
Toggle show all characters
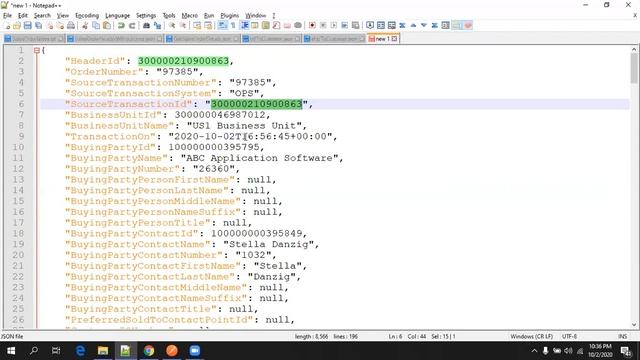pos(233,25)
